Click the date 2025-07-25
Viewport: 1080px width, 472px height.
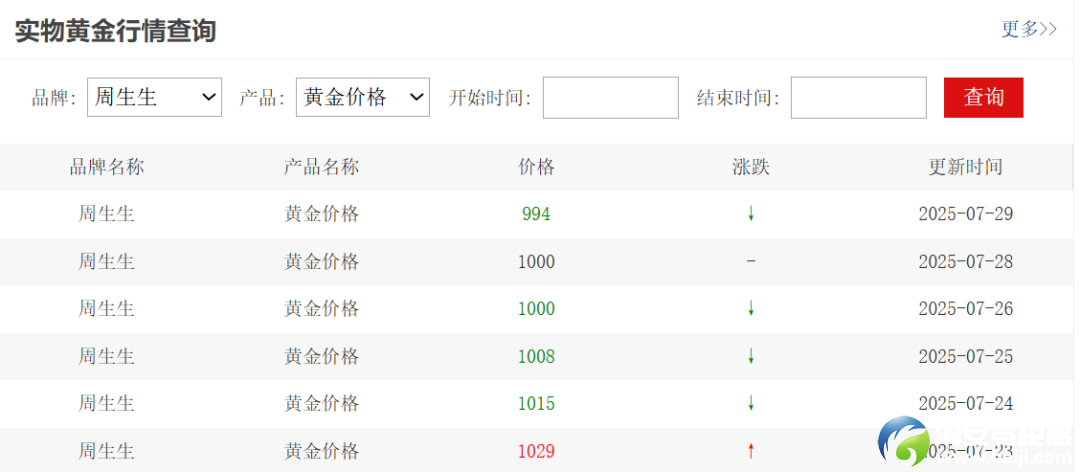(x=966, y=356)
